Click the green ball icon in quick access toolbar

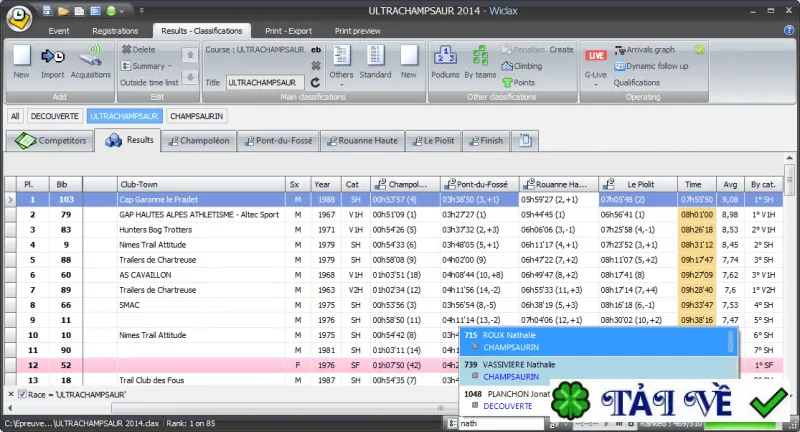tap(111, 10)
